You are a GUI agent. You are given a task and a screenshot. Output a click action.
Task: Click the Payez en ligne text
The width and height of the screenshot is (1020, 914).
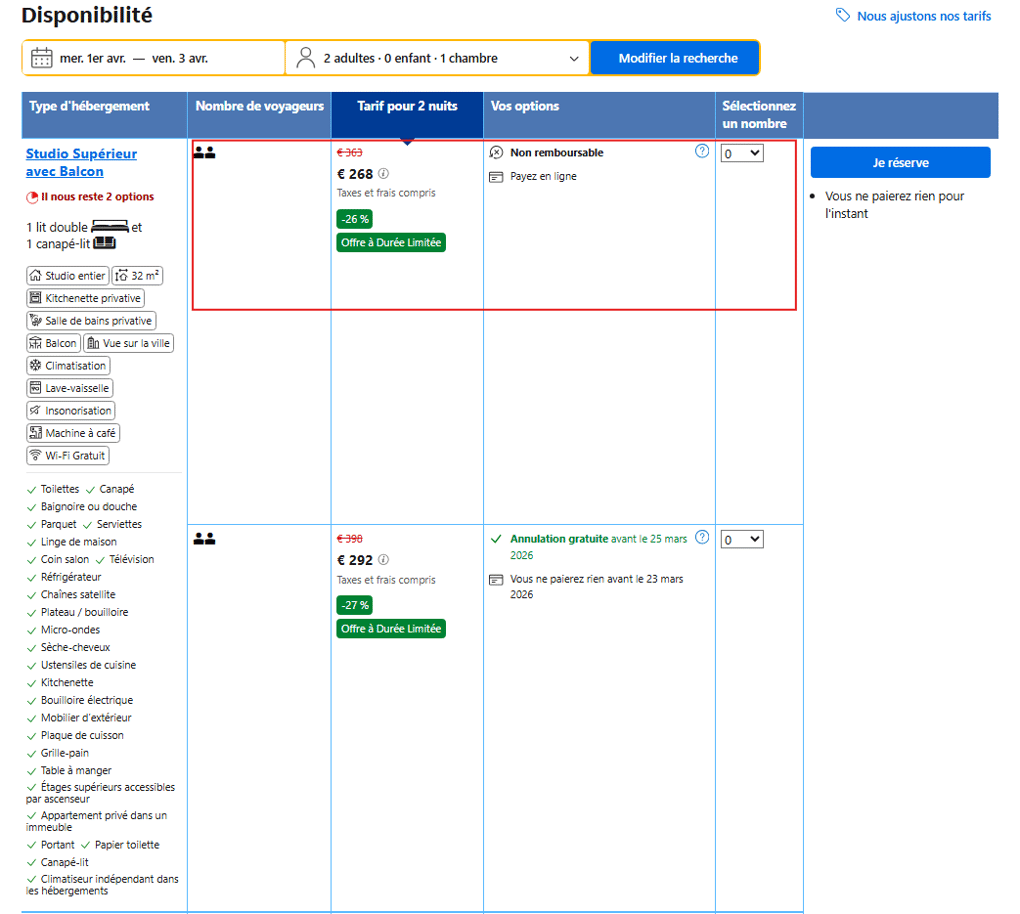(x=543, y=176)
